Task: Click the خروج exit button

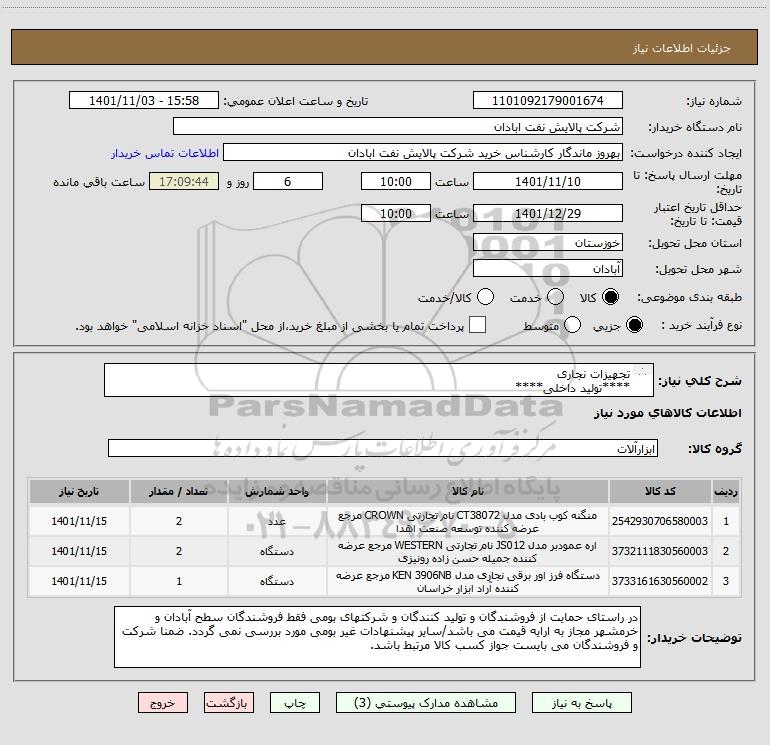Action: [x=163, y=703]
